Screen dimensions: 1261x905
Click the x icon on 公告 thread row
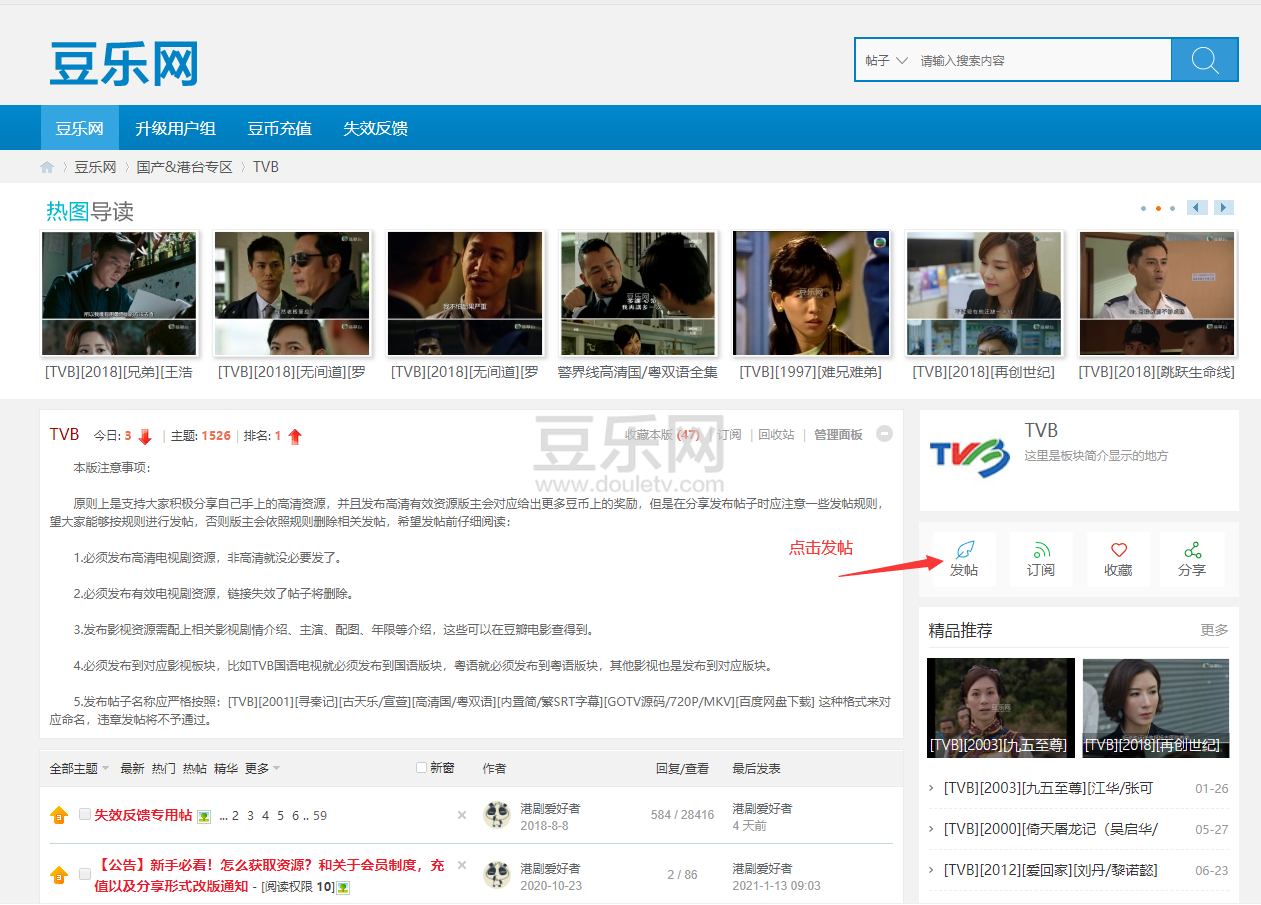[462, 865]
